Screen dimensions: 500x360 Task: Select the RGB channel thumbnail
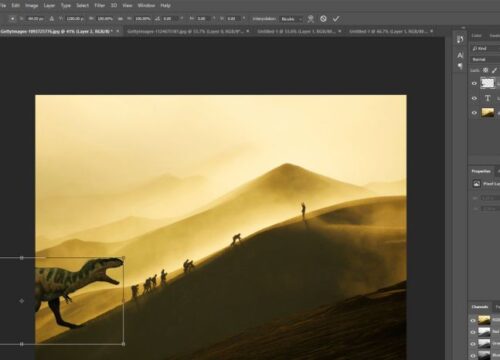[x=484, y=320]
